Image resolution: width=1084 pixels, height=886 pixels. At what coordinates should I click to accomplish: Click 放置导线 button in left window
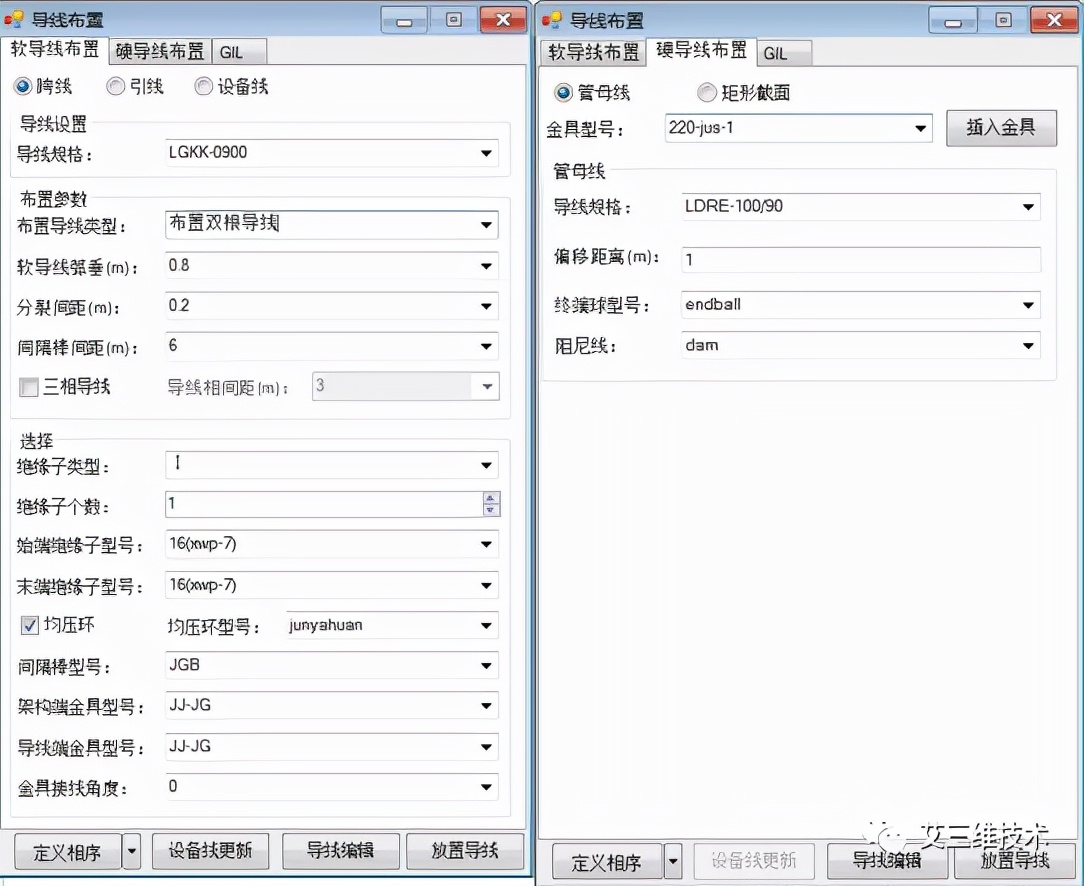coord(465,851)
